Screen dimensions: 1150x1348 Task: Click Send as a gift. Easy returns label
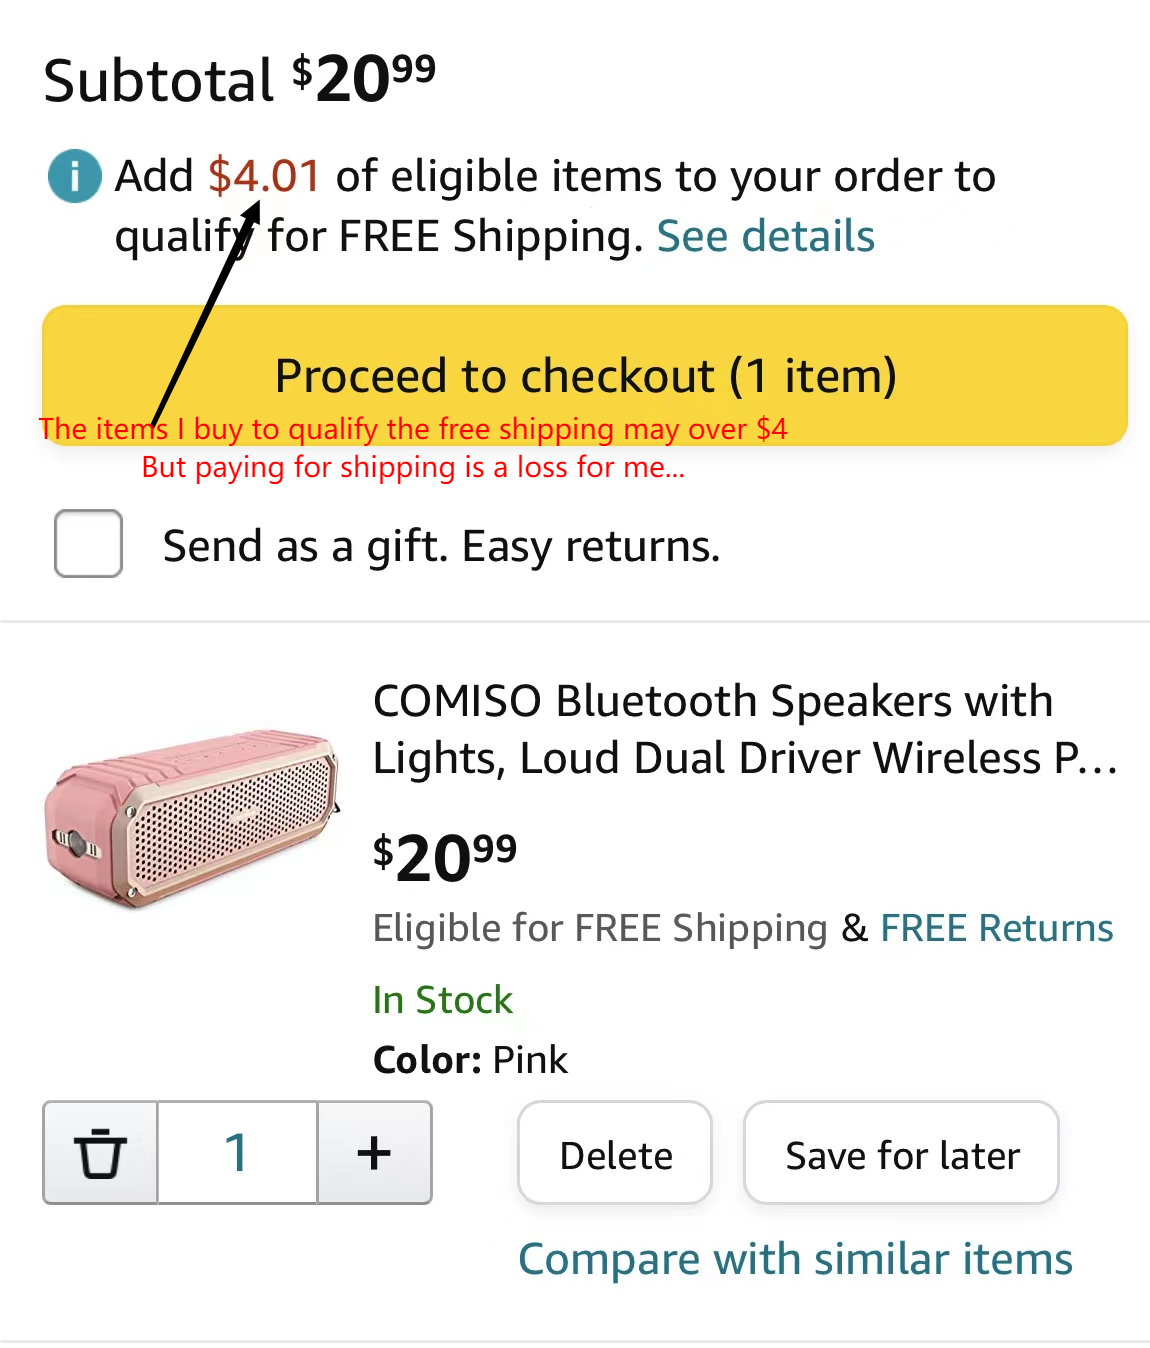point(441,547)
